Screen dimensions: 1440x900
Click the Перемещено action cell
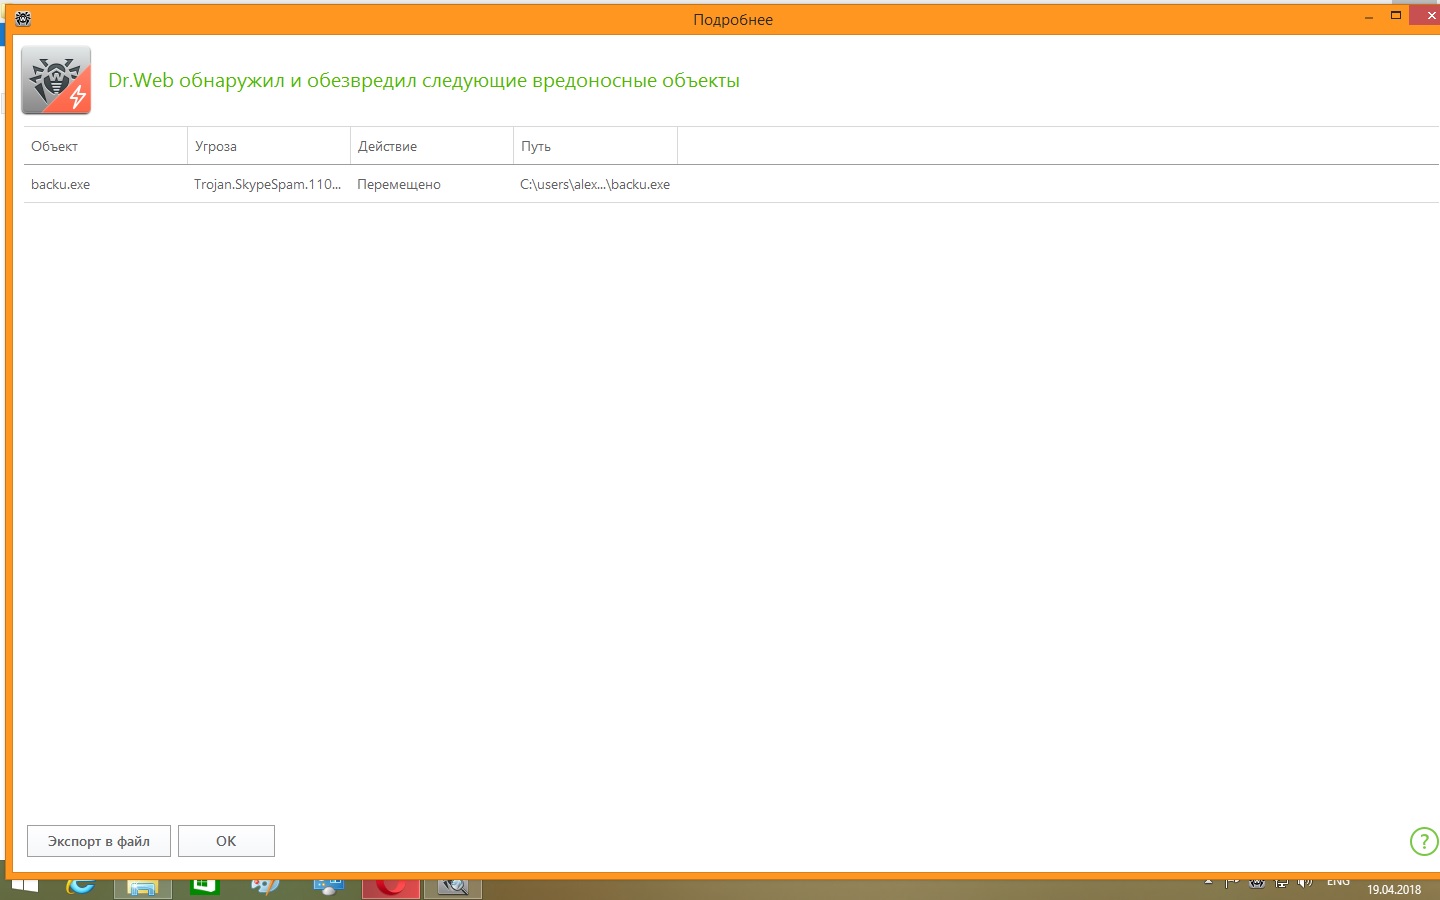click(399, 185)
